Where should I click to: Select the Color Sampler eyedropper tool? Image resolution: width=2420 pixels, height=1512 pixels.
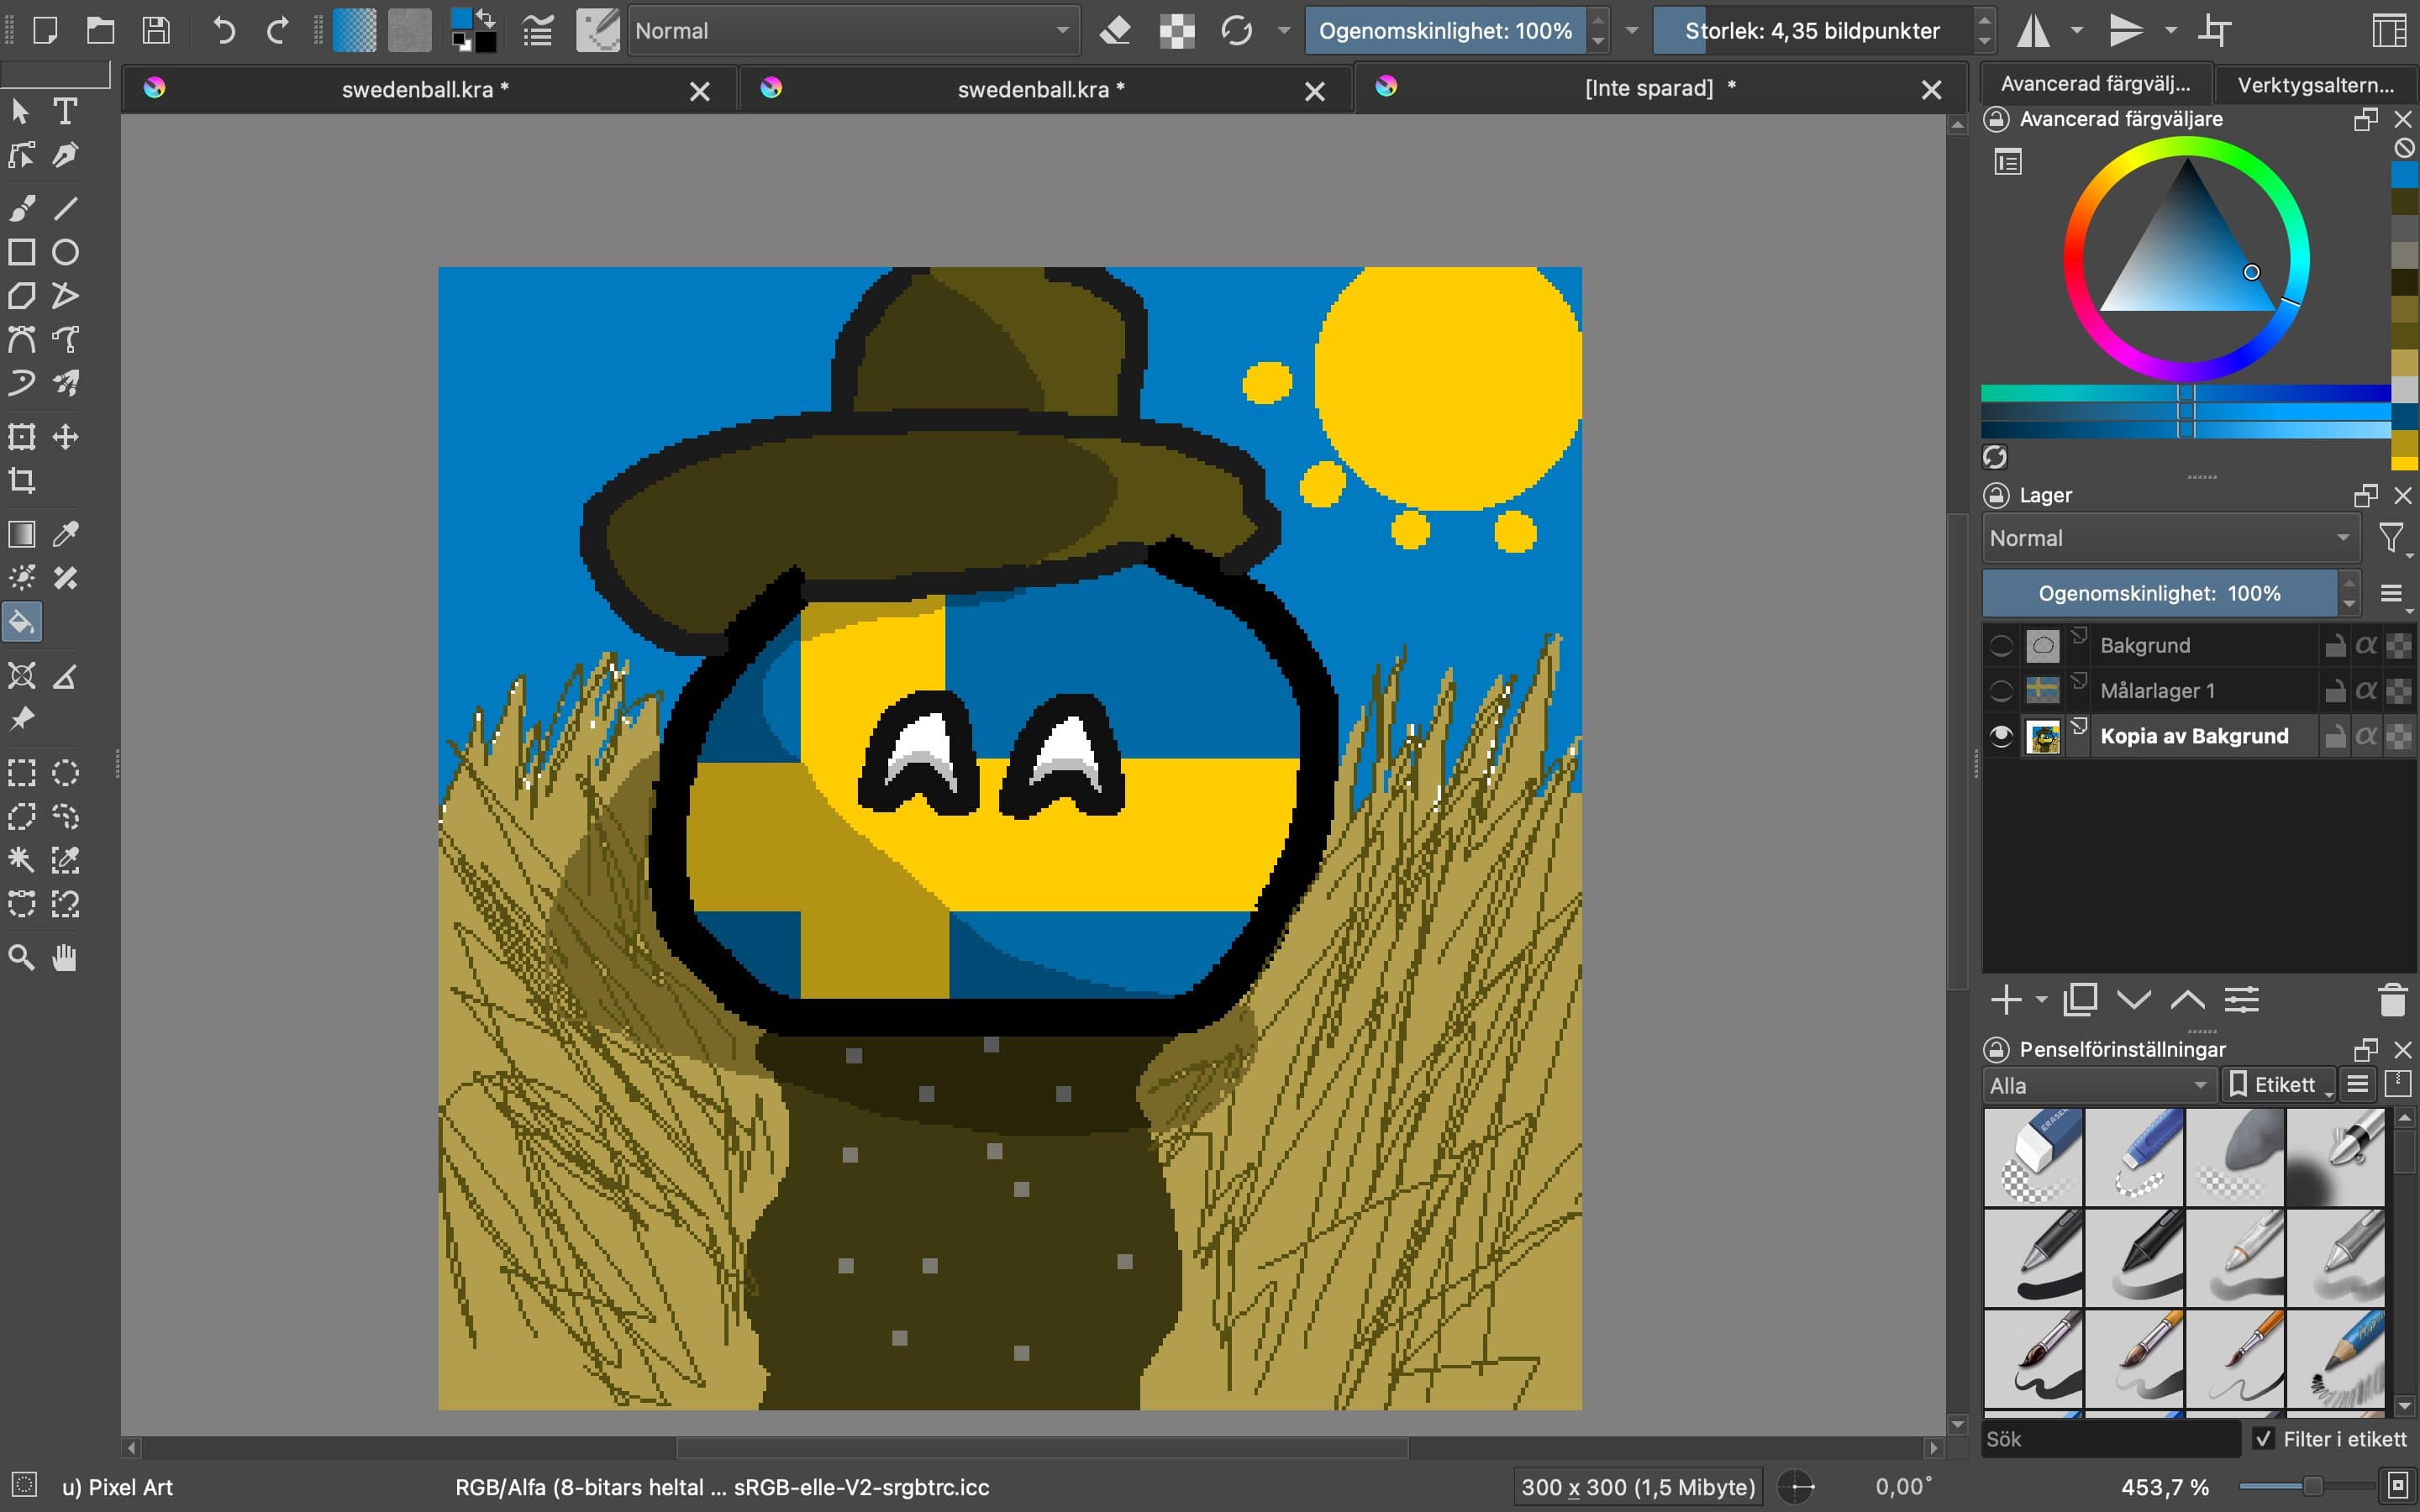[x=65, y=534]
